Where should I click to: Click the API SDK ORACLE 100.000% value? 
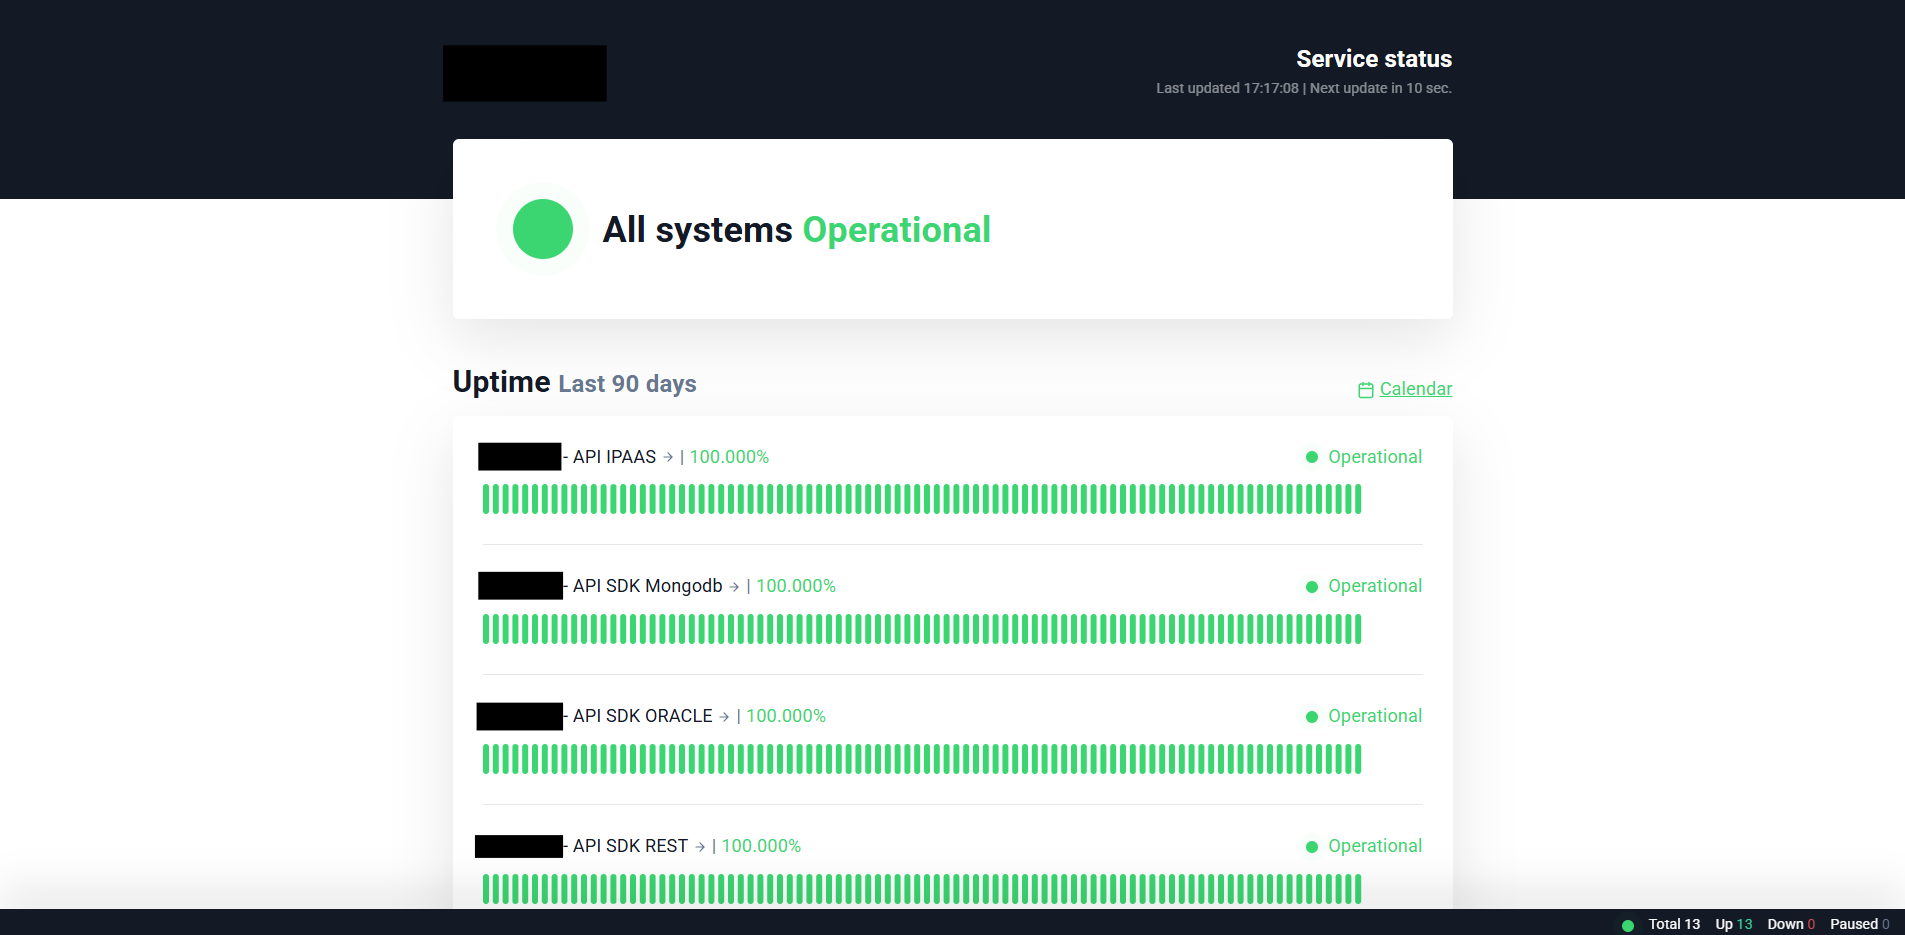point(786,716)
